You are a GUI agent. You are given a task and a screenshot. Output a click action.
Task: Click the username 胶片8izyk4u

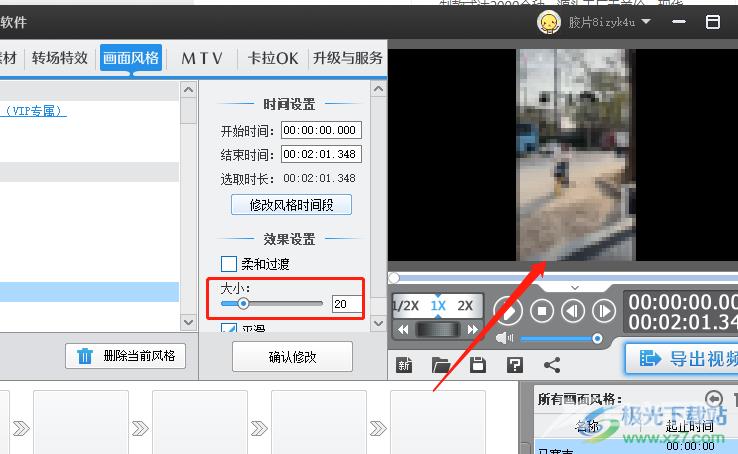coord(602,22)
